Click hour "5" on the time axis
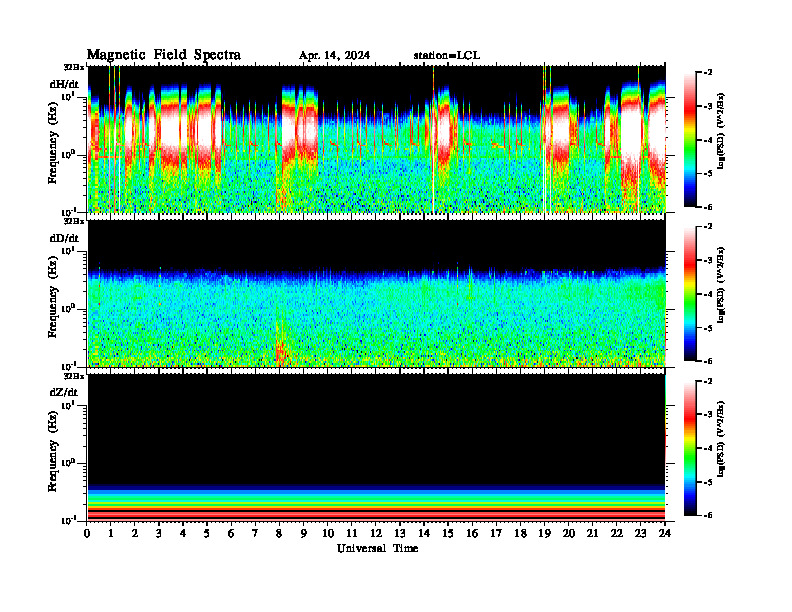 (x=207, y=533)
